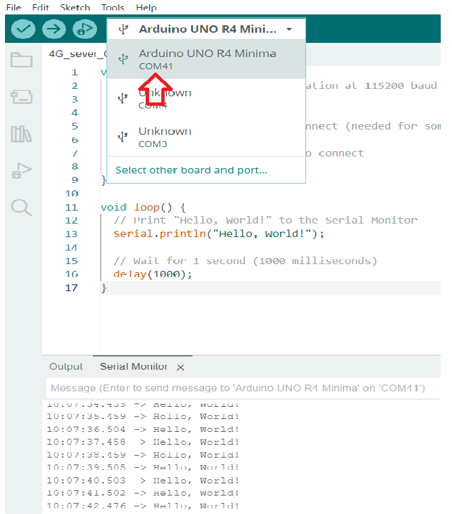Image resolution: width=452 pixels, height=514 pixels.
Task: Open the Library Manager sidebar icon
Action: [21, 134]
